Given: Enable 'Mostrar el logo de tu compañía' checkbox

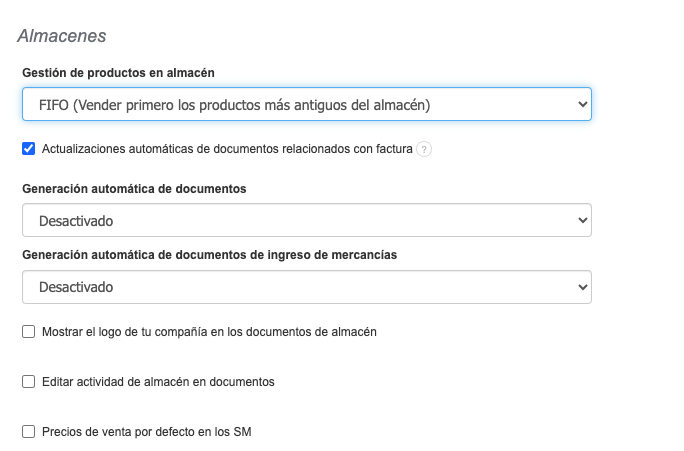Looking at the screenshot, I should pos(29,331).
